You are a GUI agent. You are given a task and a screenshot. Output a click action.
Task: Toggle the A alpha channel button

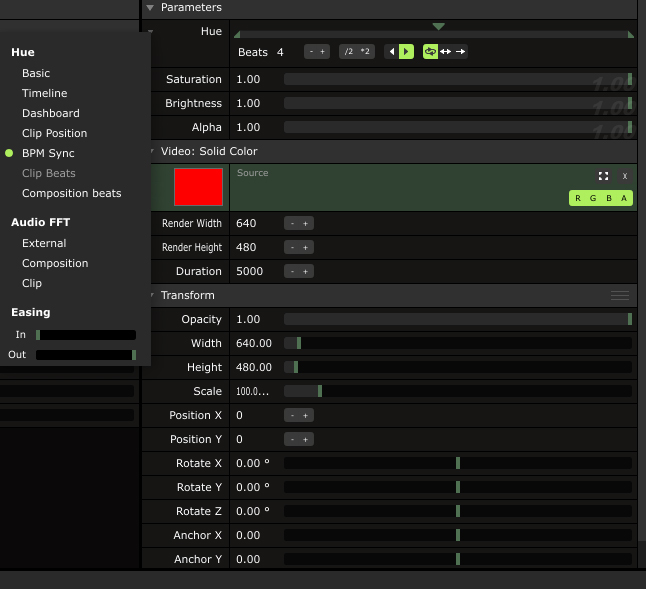(624, 199)
